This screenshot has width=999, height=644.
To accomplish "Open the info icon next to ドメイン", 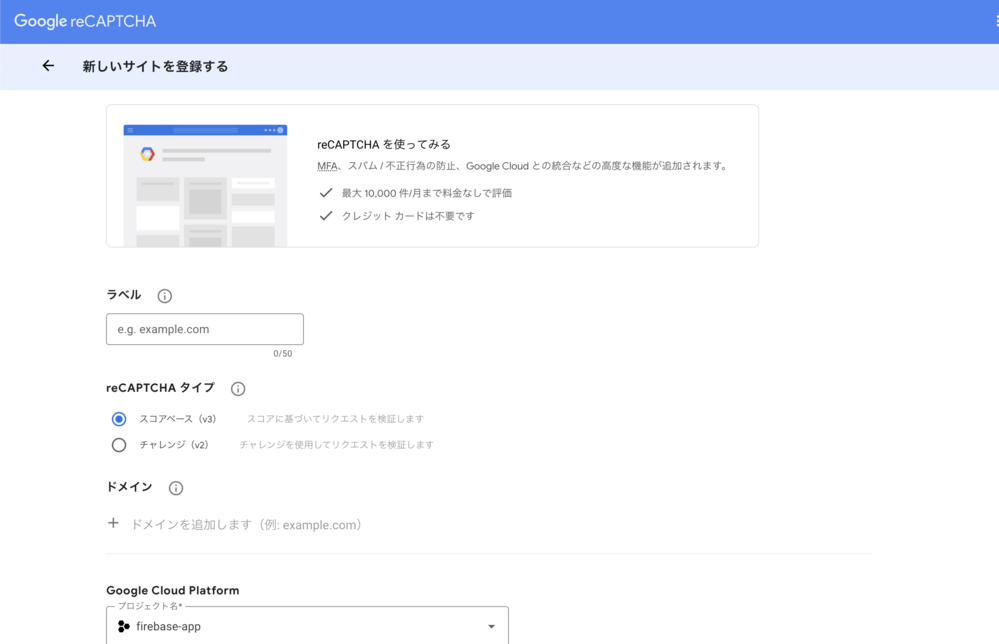I will [x=176, y=488].
